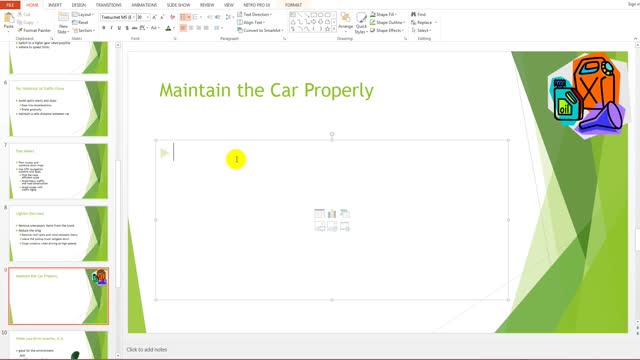The image size is (640, 360).
Task: Click the Replace button
Action: [x=424, y=22]
